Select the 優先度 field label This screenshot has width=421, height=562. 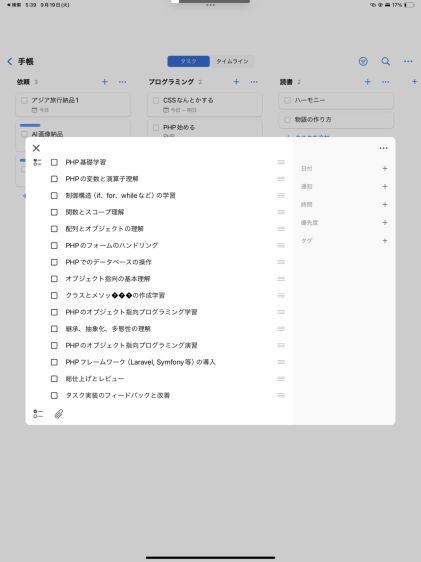click(310, 223)
